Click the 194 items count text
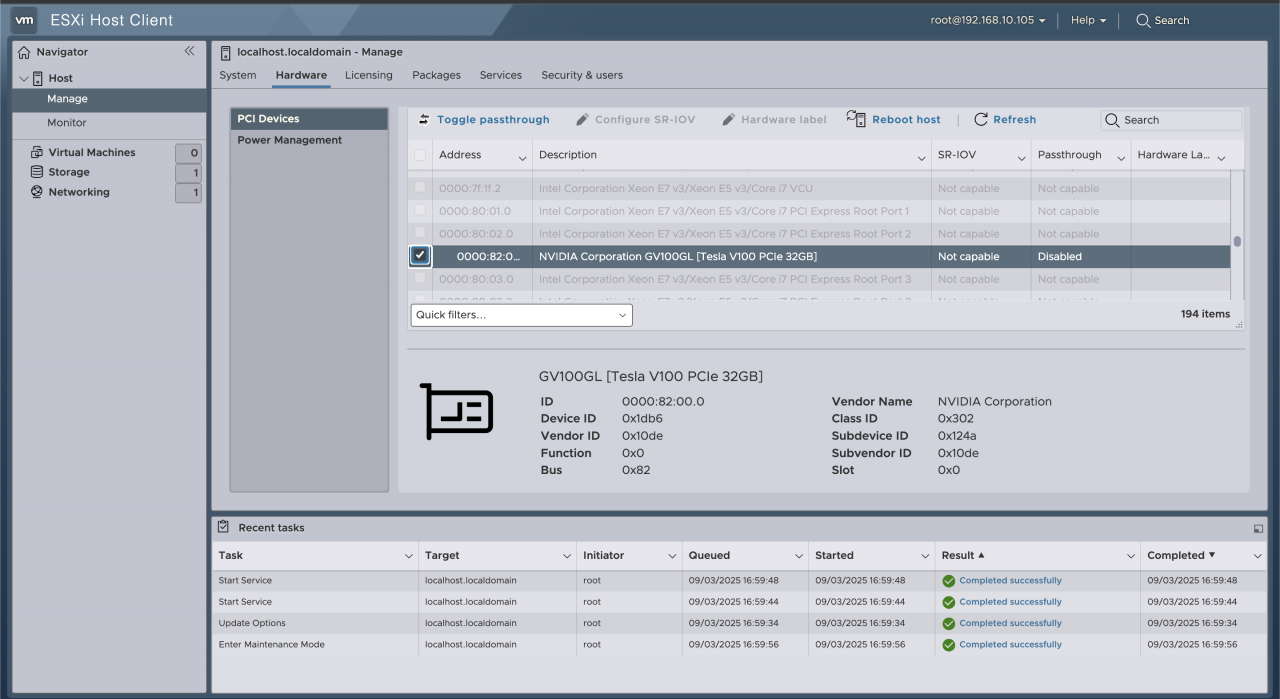Viewport: 1280px width, 699px height. tap(1205, 314)
